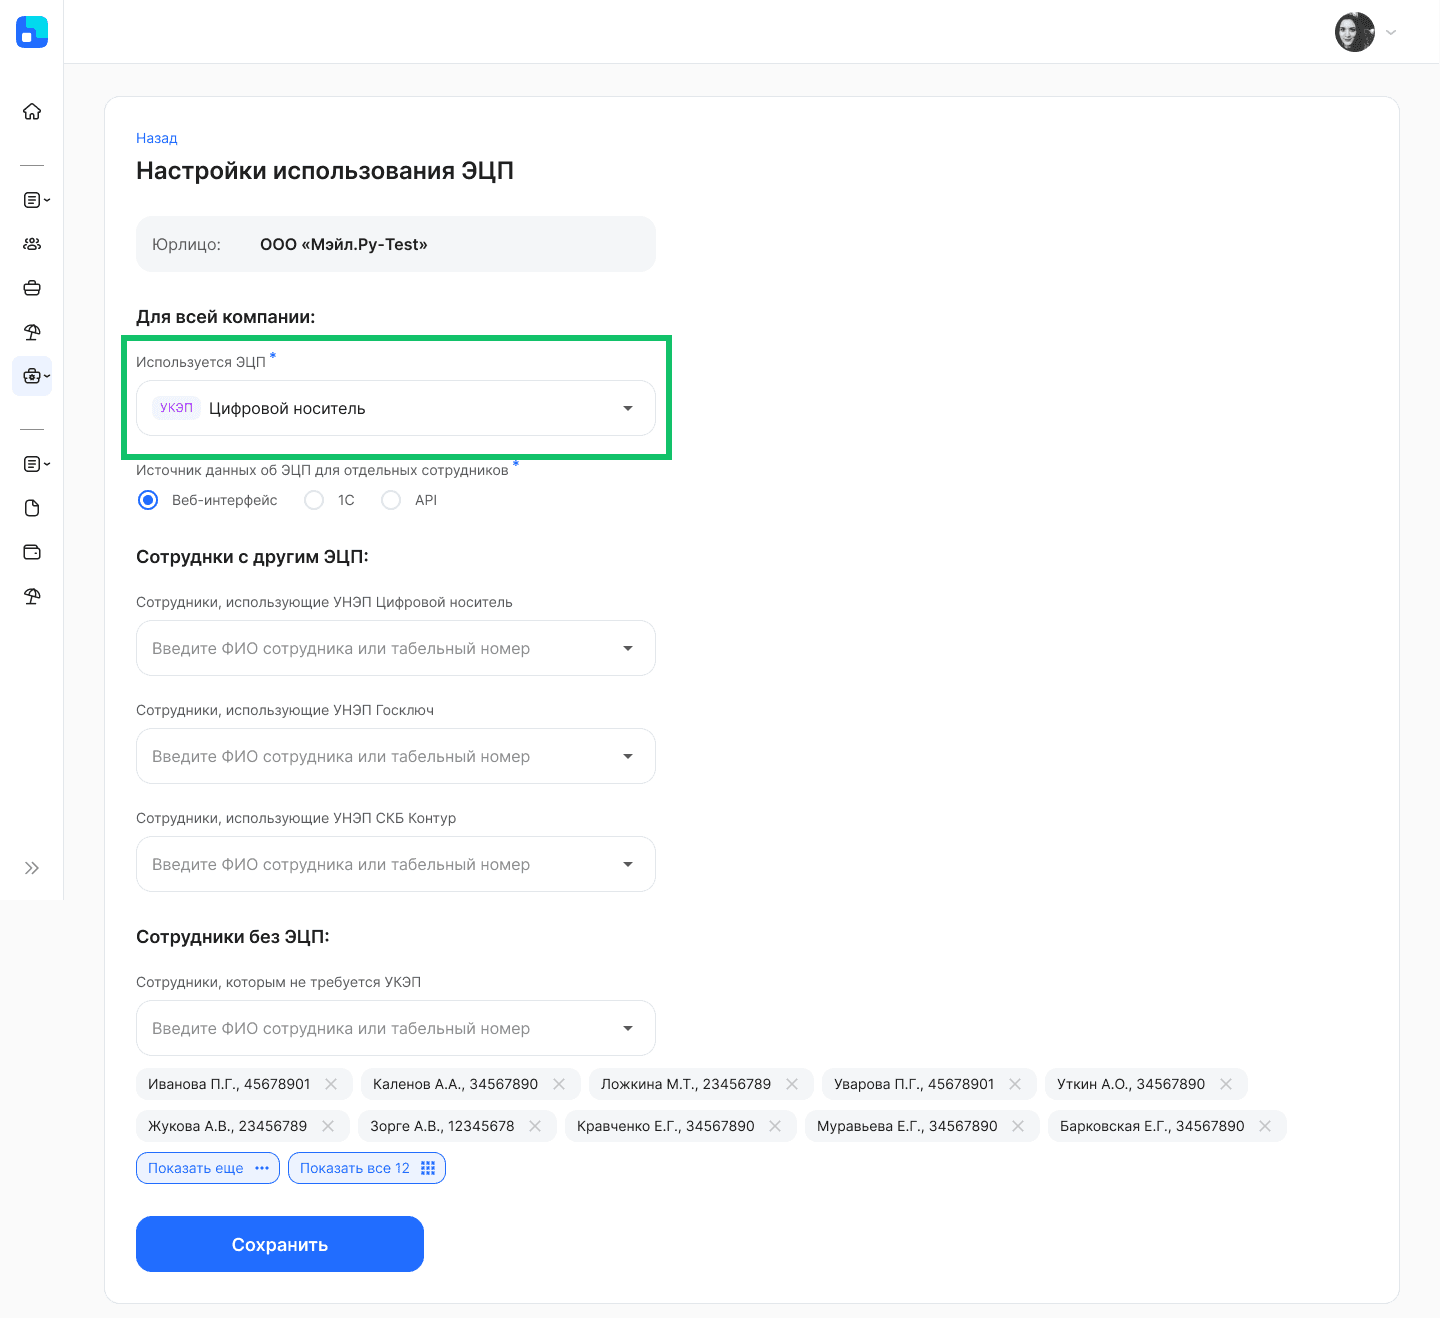The image size is (1440, 1318).
Task: Open the lower beach umbrella sidebar icon
Action: tap(32, 596)
